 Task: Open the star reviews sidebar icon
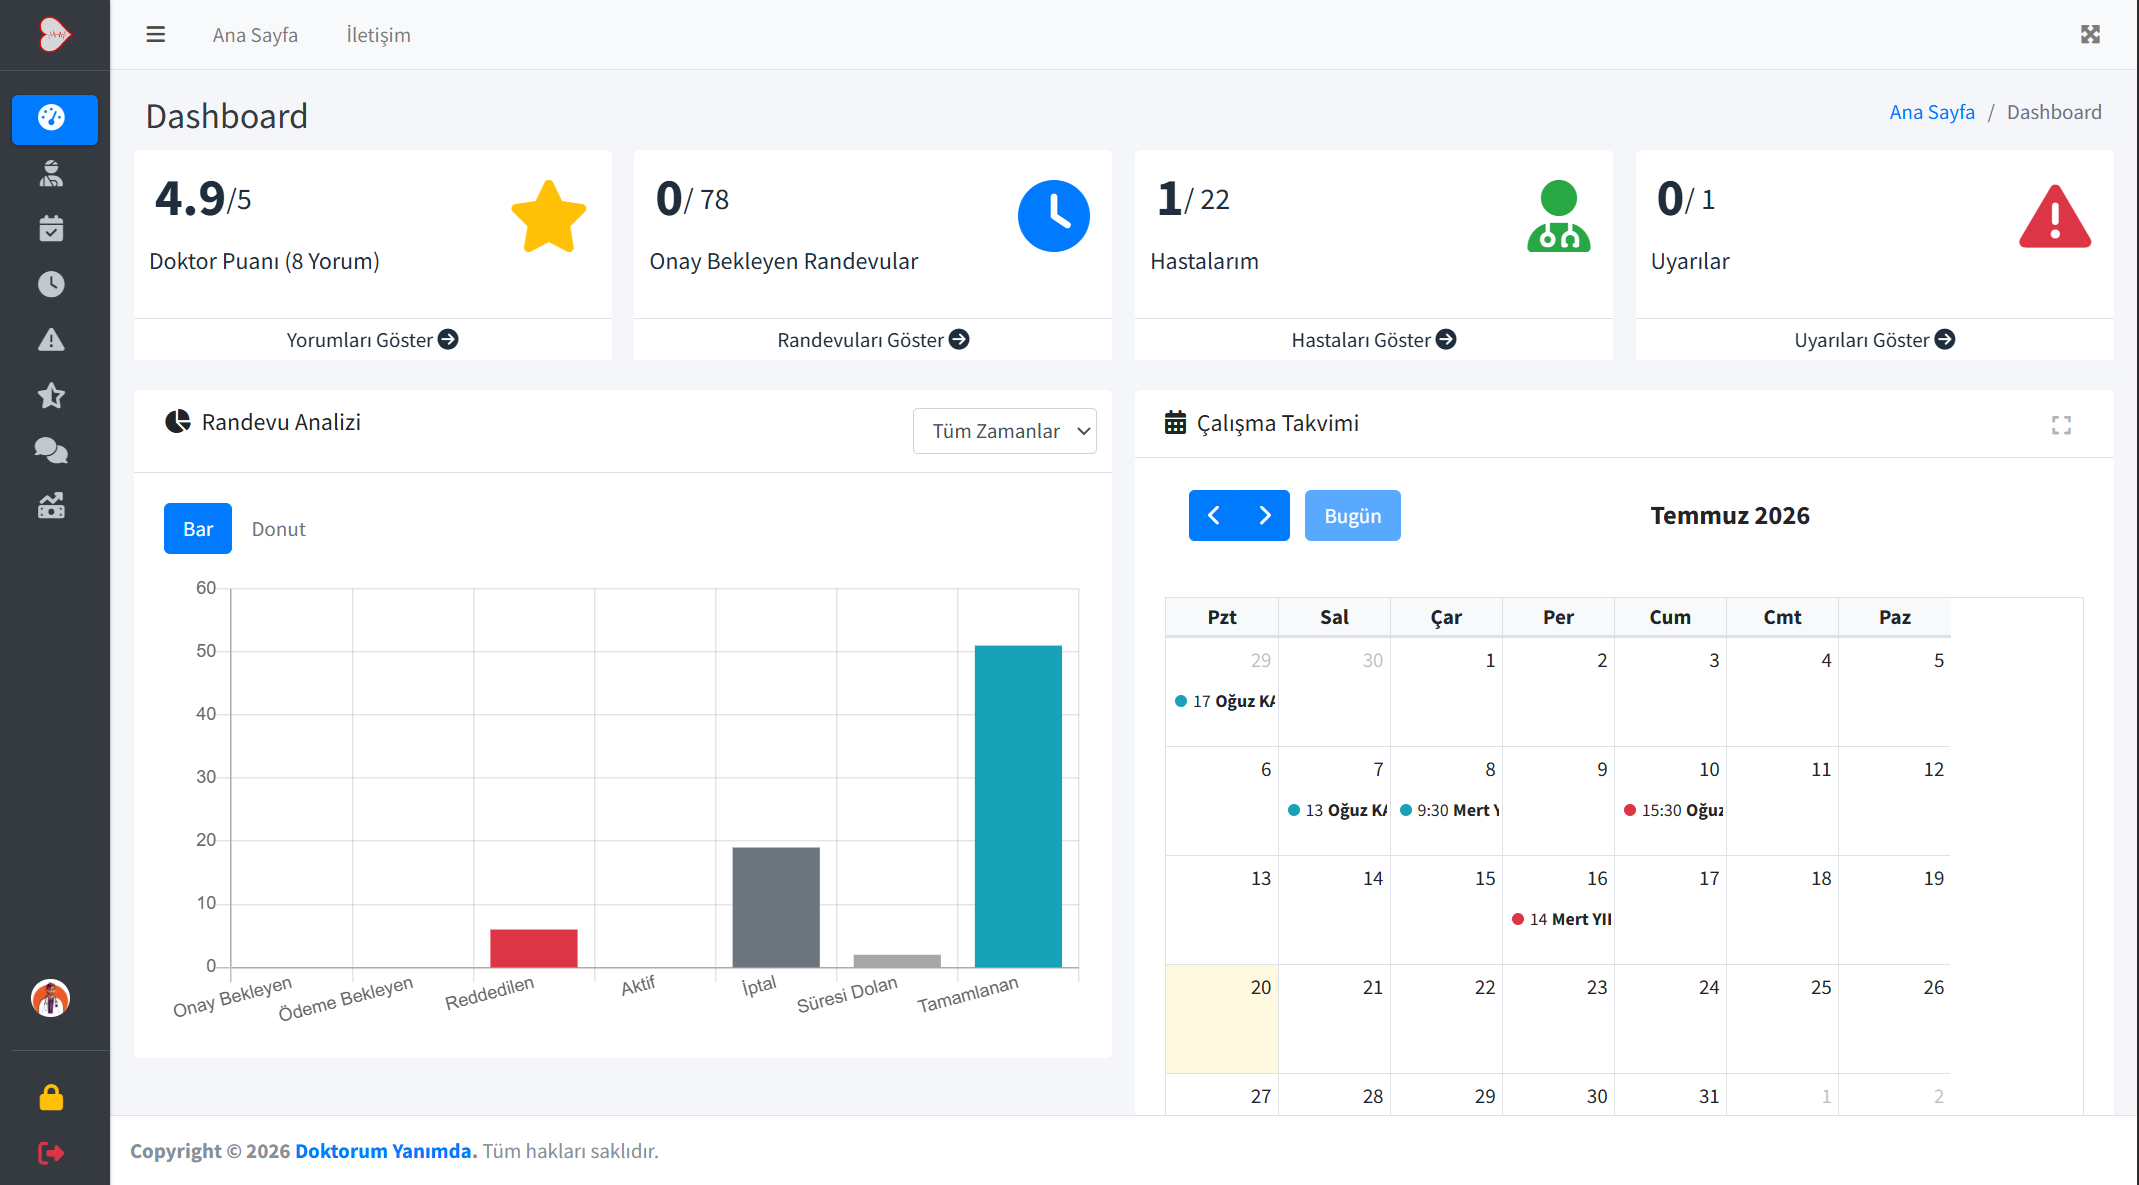pos(52,396)
